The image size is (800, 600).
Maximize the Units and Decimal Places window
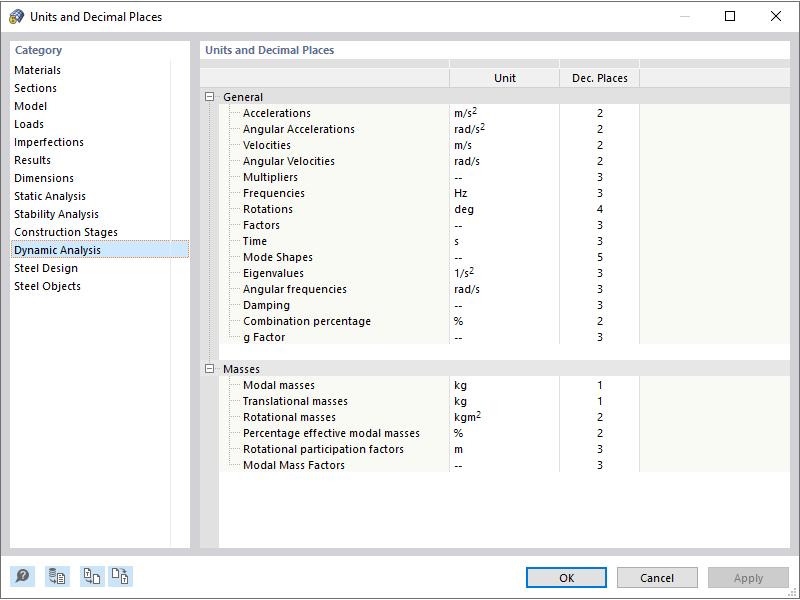[x=730, y=16]
